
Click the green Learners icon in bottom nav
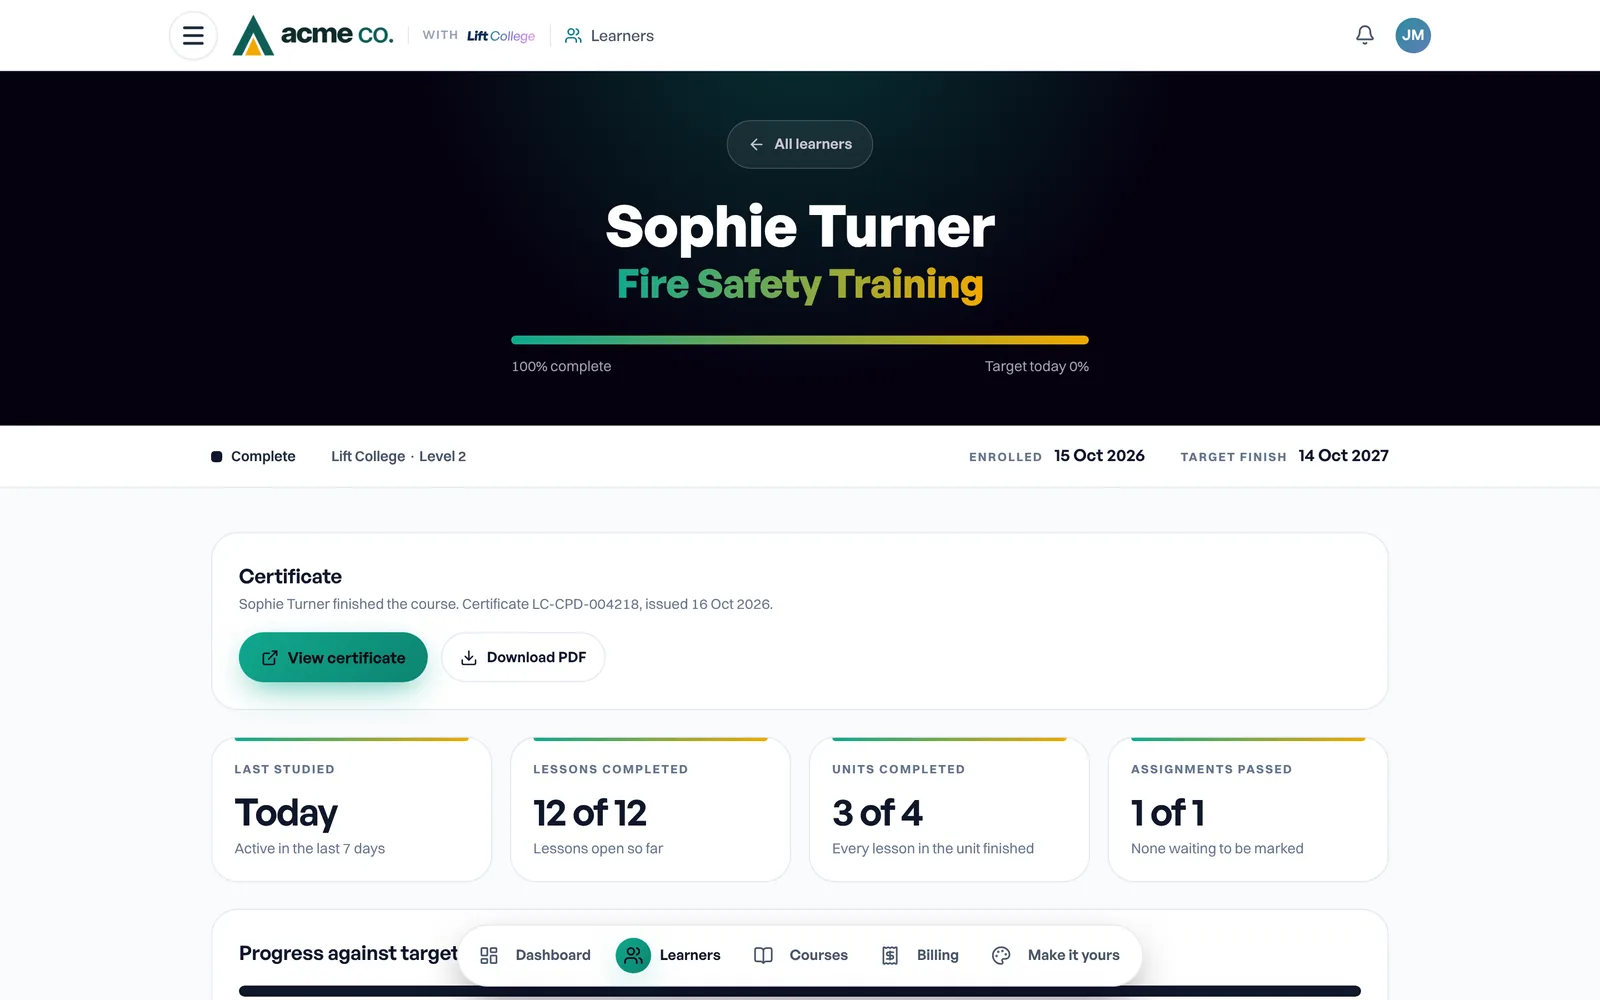(x=633, y=956)
